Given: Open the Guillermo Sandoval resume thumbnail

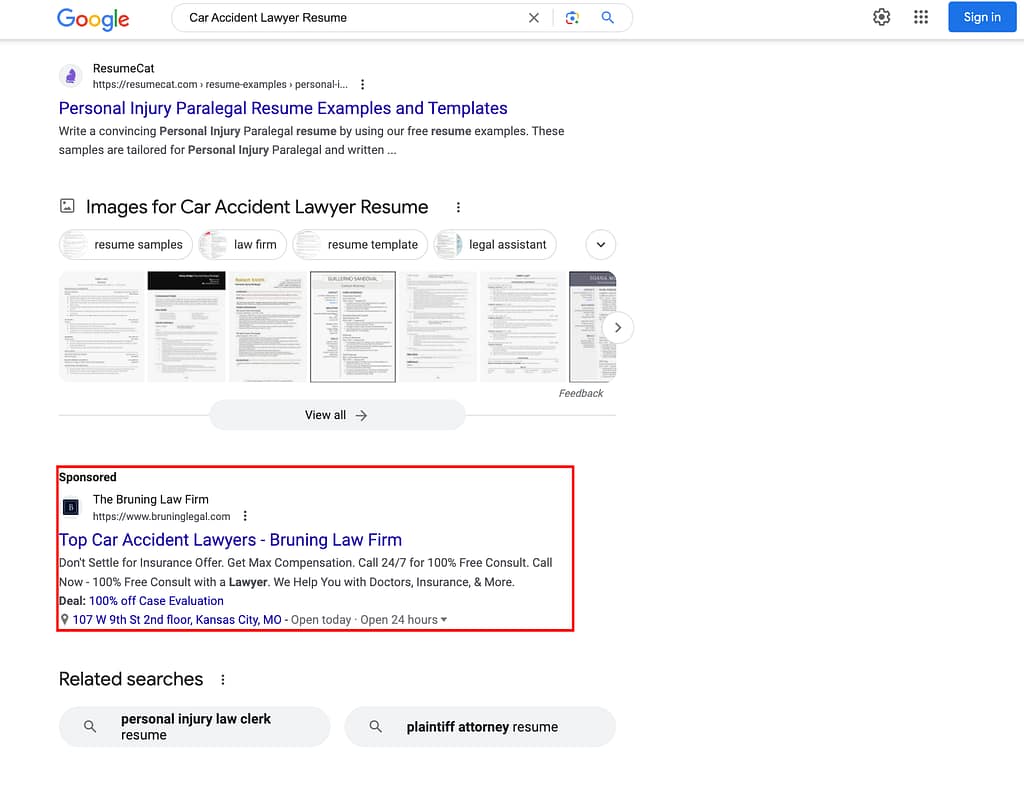Looking at the screenshot, I should [x=353, y=327].
